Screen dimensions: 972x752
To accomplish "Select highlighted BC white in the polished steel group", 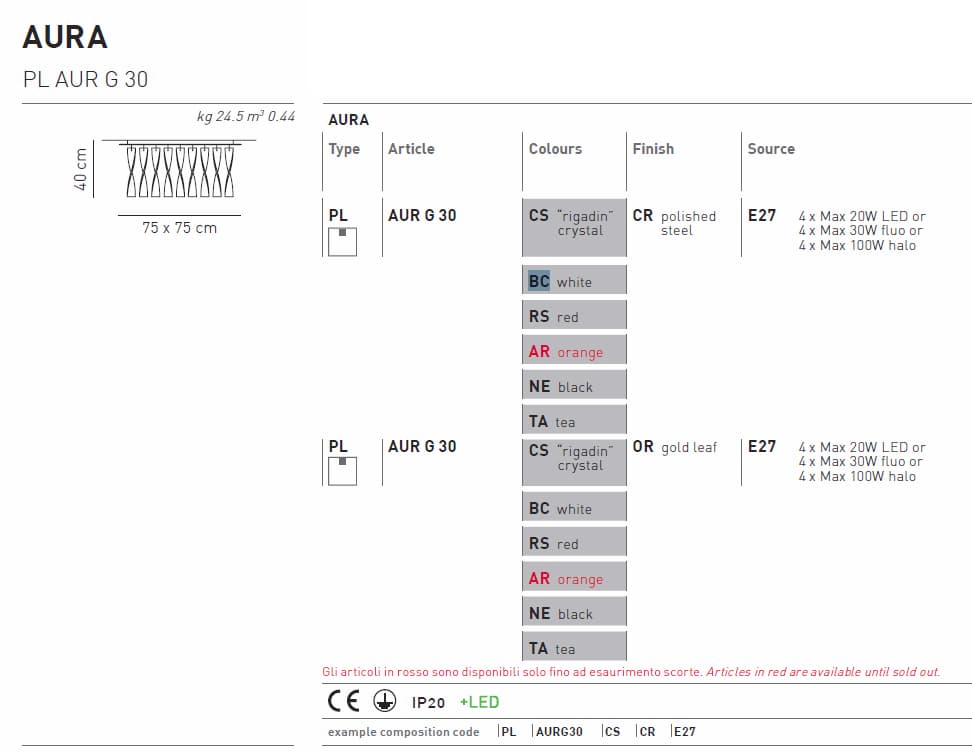I will click(574, 281).
